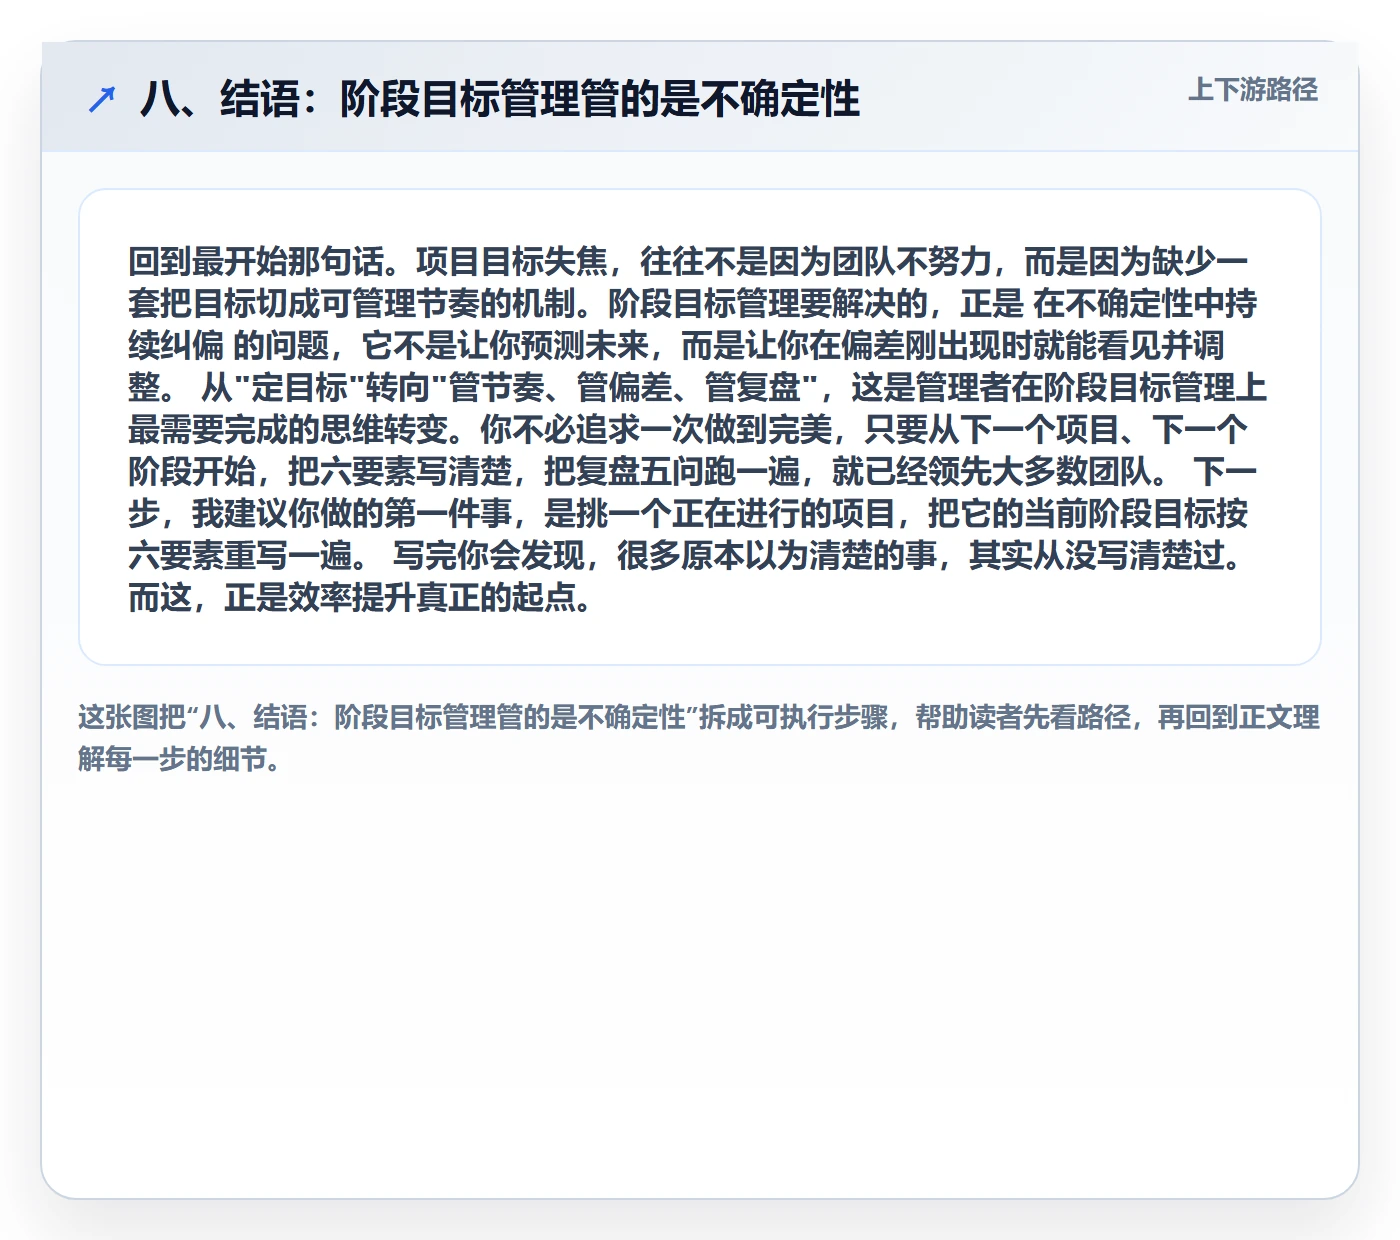Screen dimensions: 1400x1240
Task: Click the blue arrow icon beside the heading
Action: 102,99
